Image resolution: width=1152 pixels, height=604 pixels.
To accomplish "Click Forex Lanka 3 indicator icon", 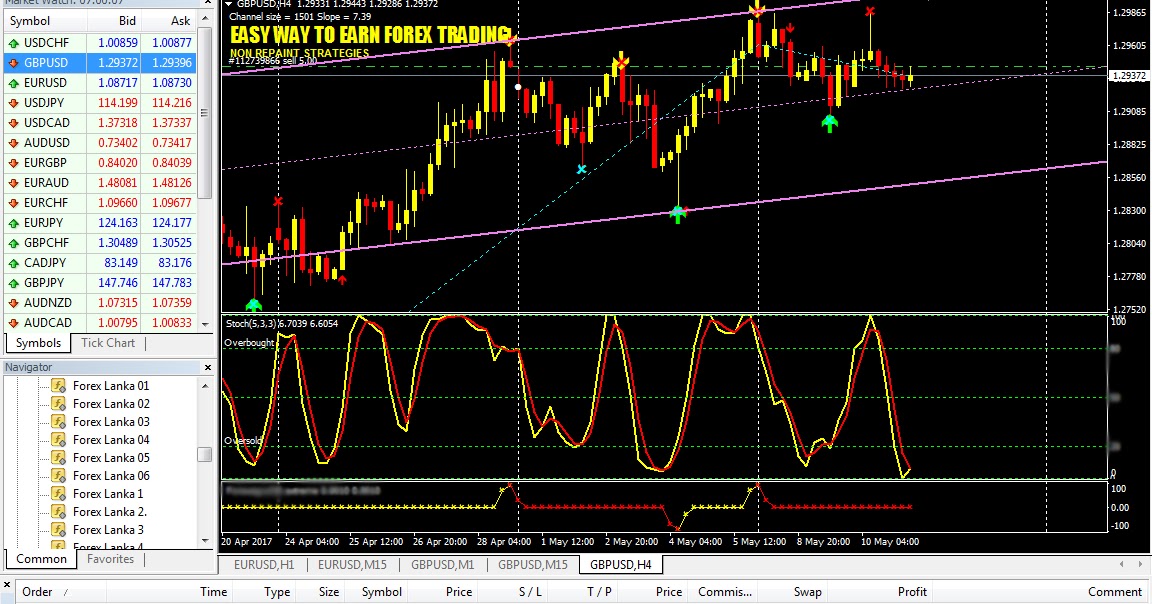I will [x=58, y=529].
